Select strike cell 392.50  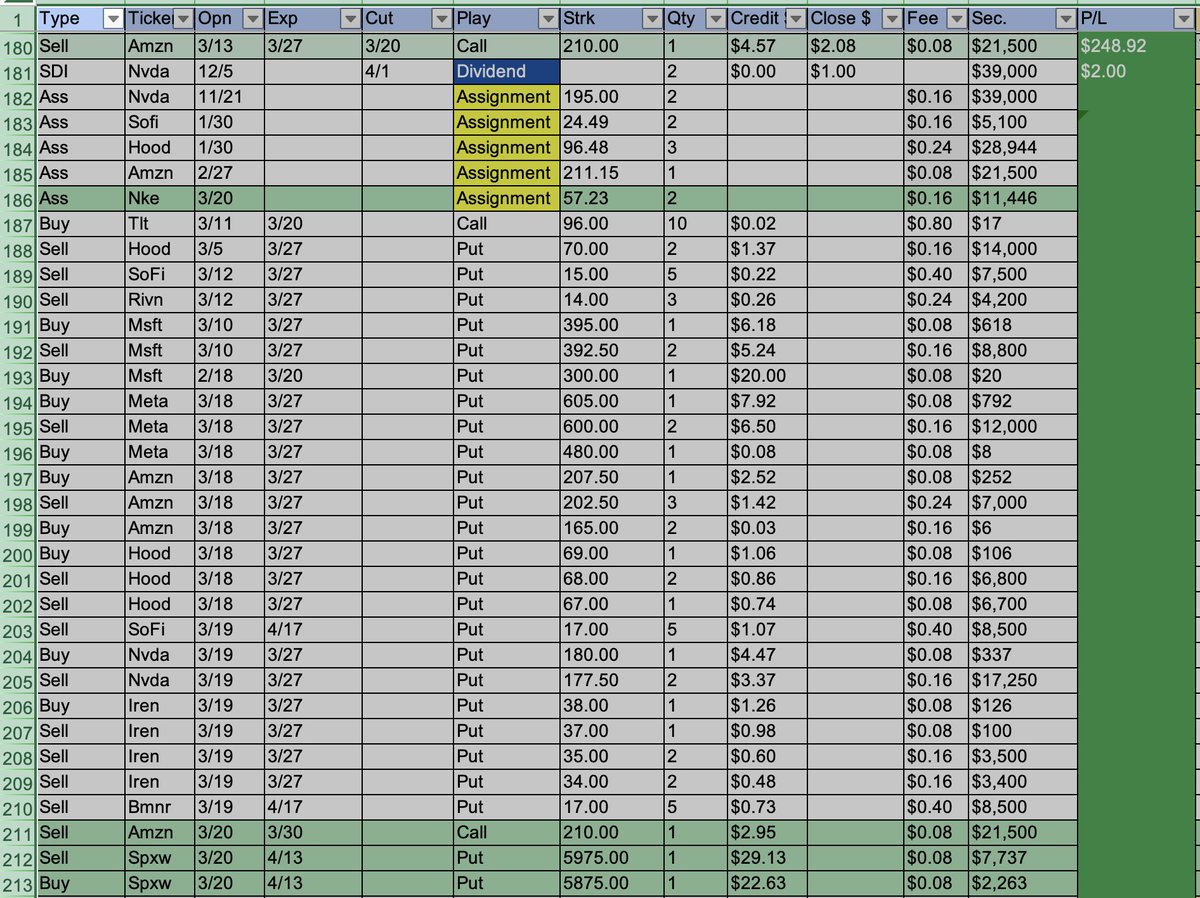[x=612, y=351]
